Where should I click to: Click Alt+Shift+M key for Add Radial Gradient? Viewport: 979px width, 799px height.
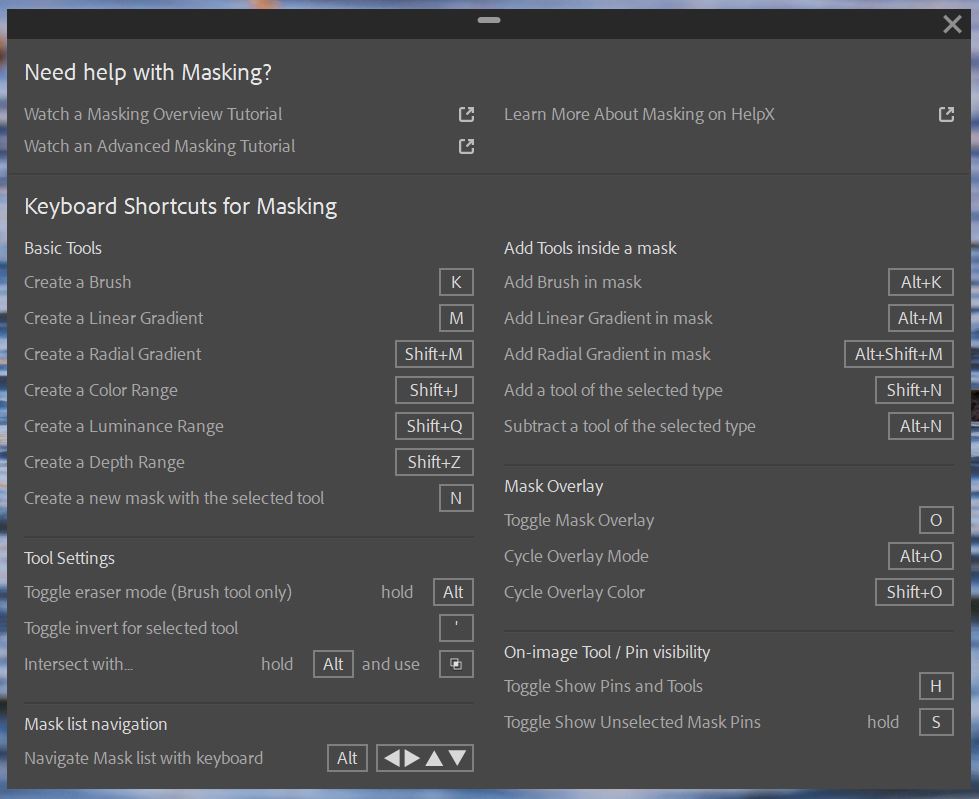tap(898, 354)
